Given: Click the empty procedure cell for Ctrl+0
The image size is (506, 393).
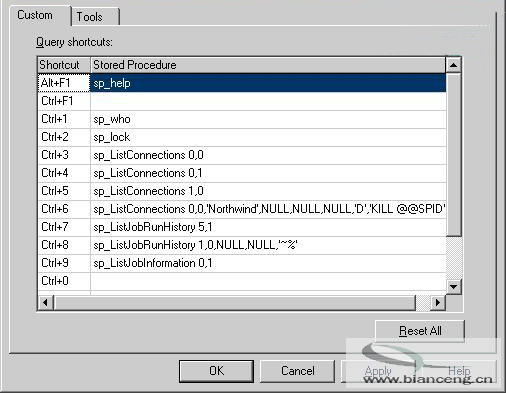Looking at the screenshot, I should coord(268,281).
